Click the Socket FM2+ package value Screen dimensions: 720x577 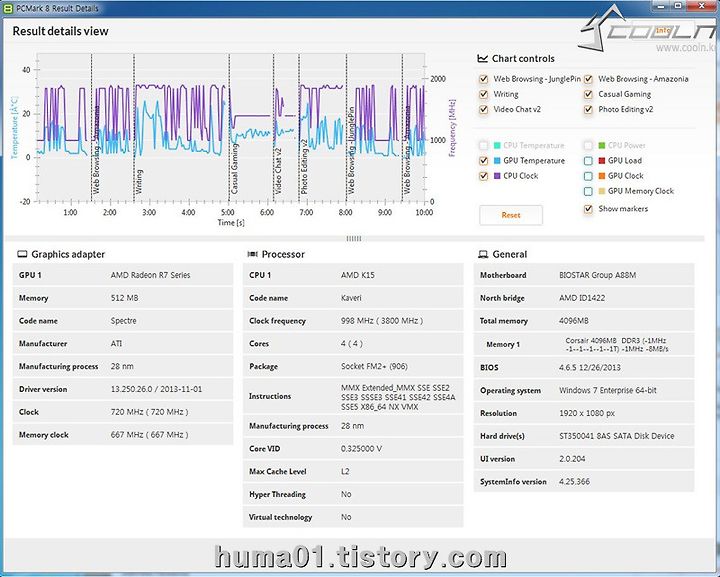(x=374, y=366)
